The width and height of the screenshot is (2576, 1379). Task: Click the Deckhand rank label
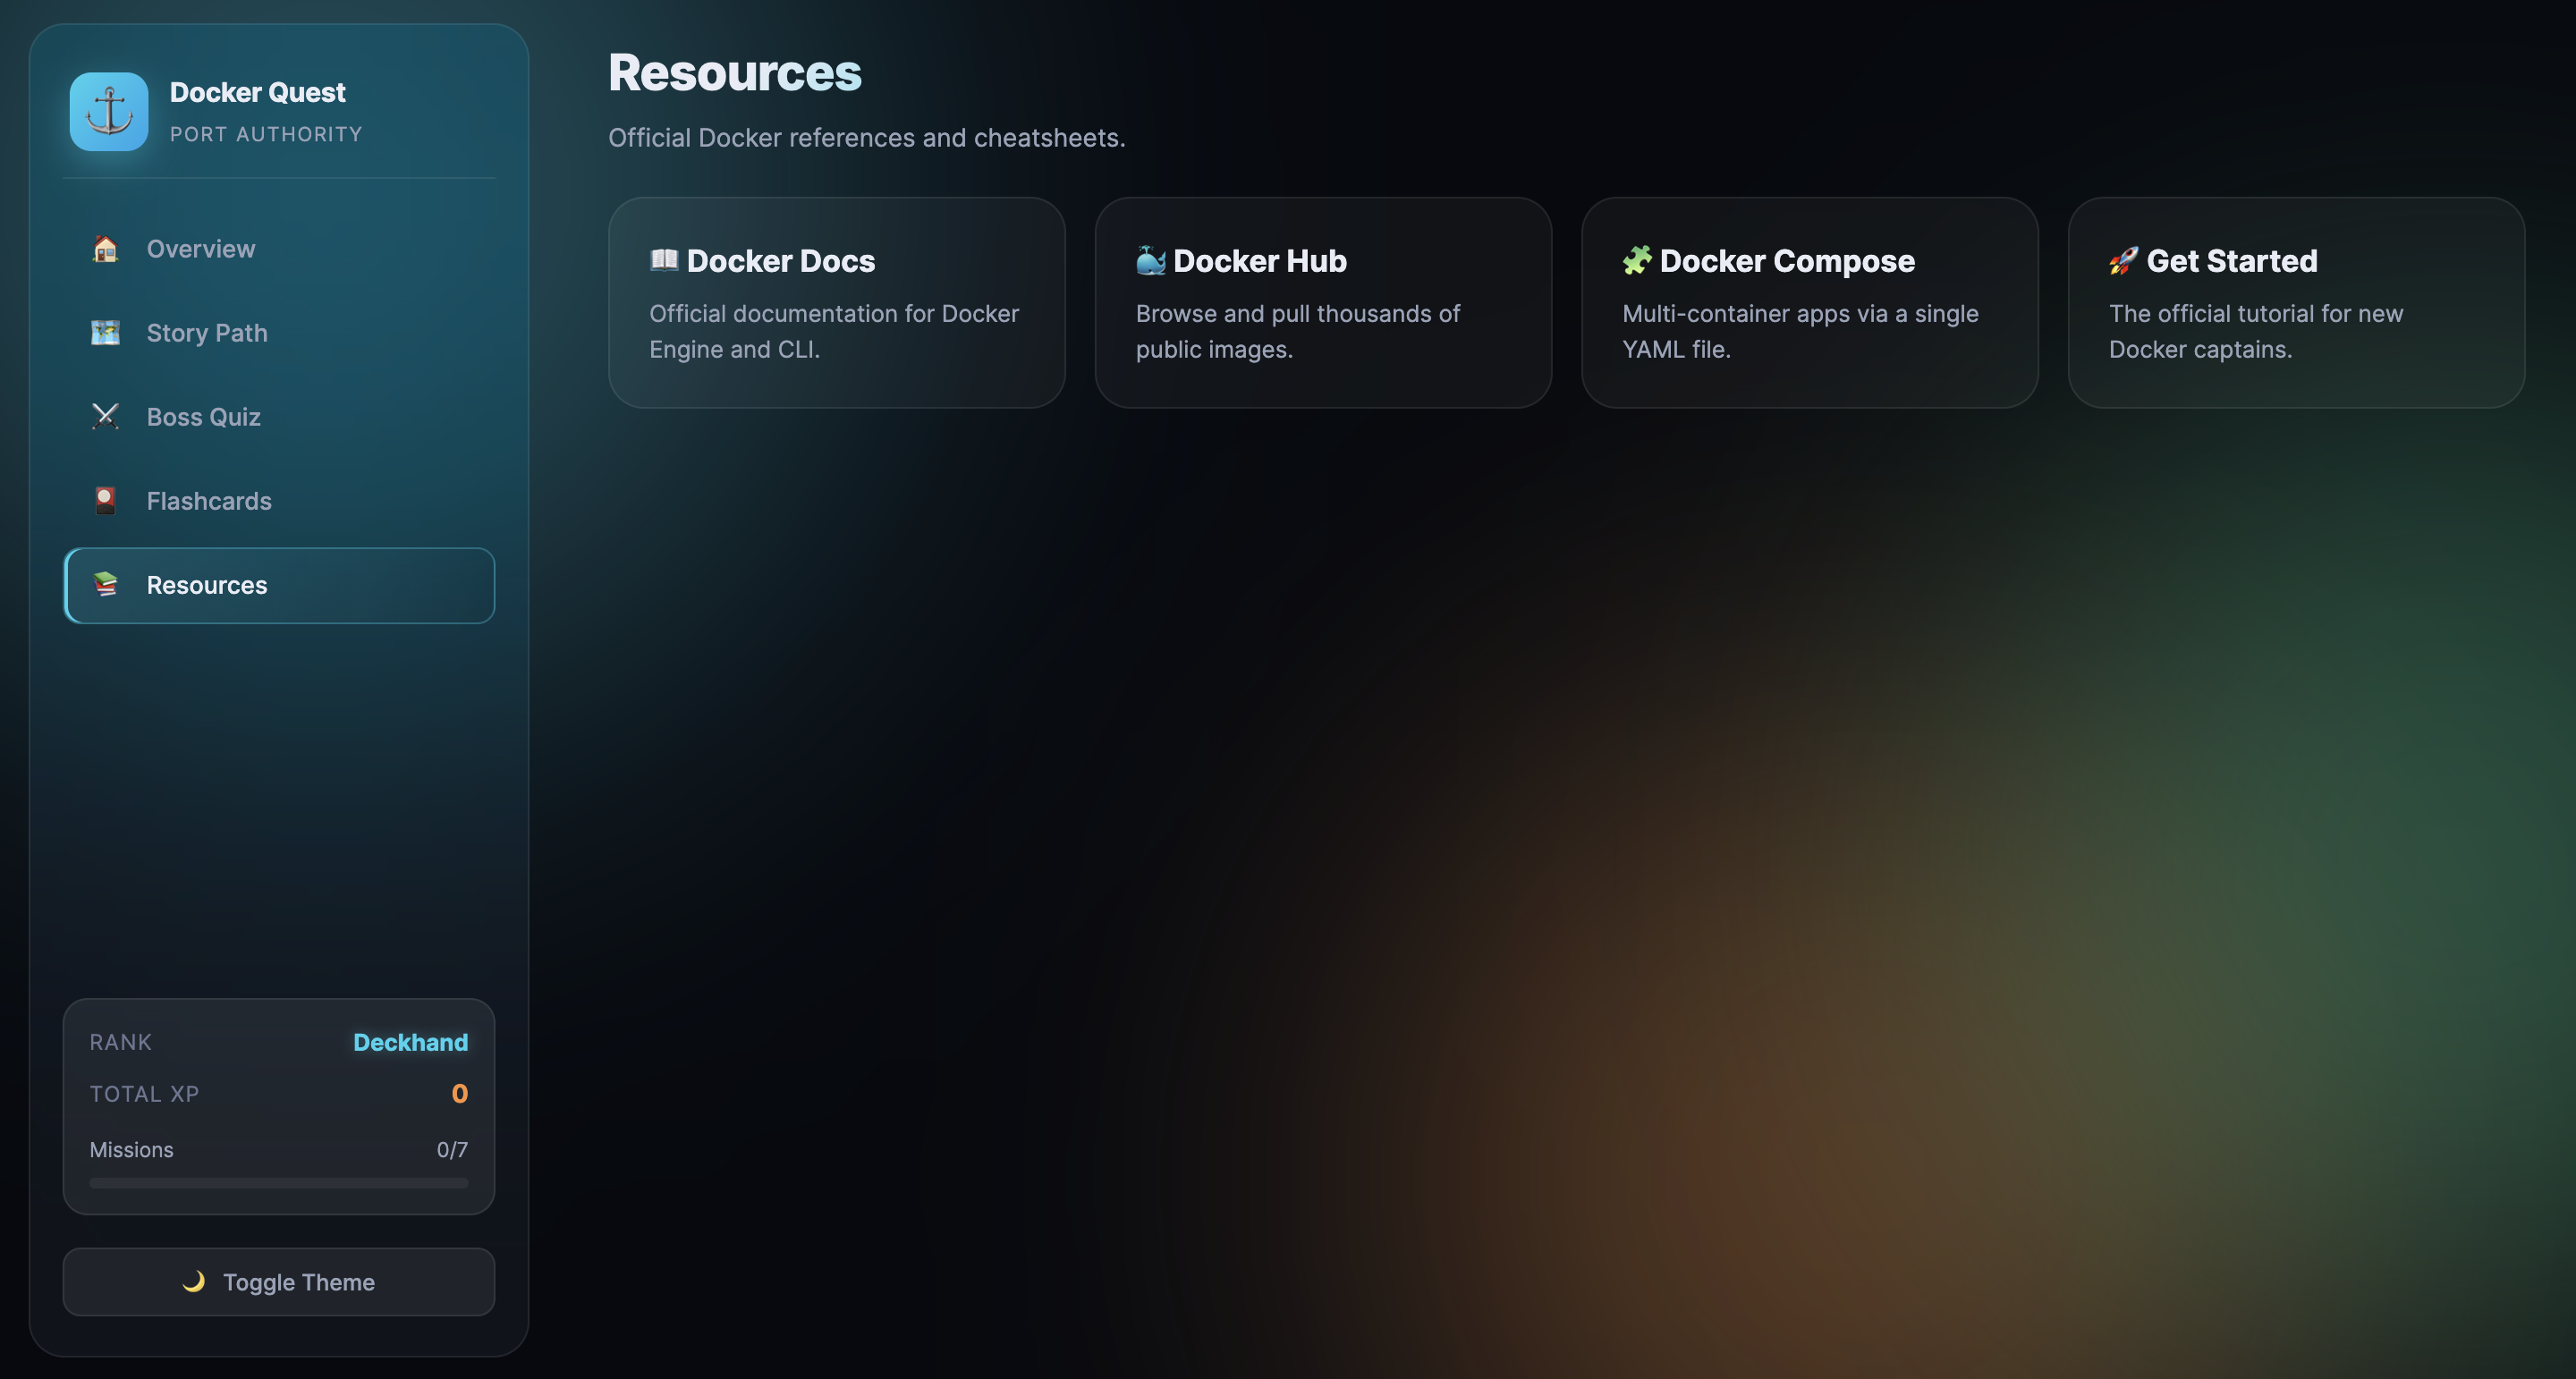click(x=410, y=1042)
